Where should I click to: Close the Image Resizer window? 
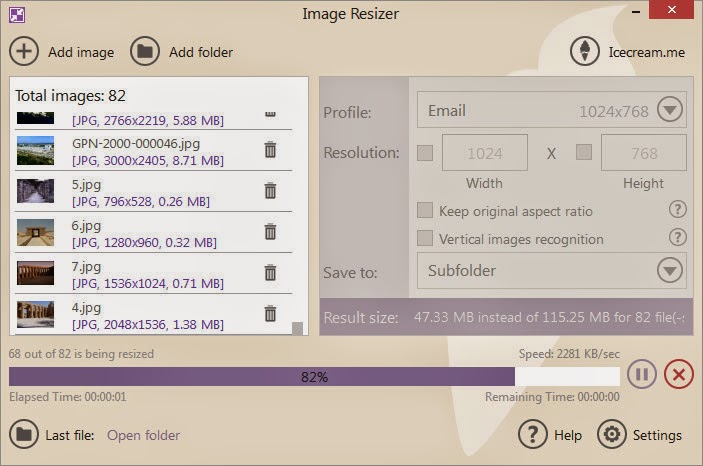(672, 9)
